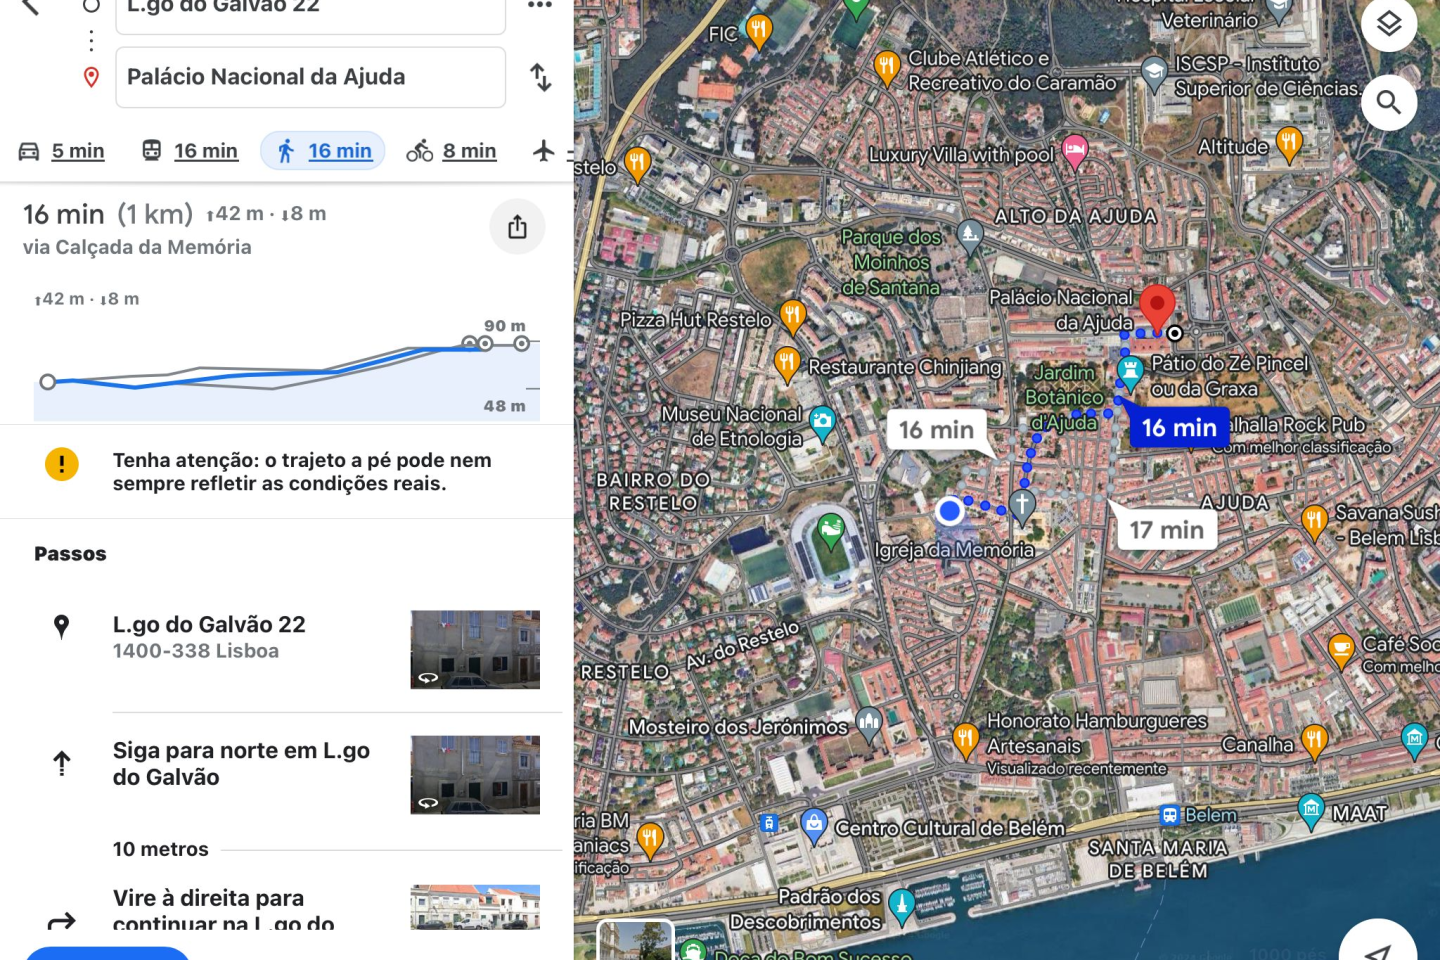Tap the red destination pin on map

click(x=1157, y=307)
